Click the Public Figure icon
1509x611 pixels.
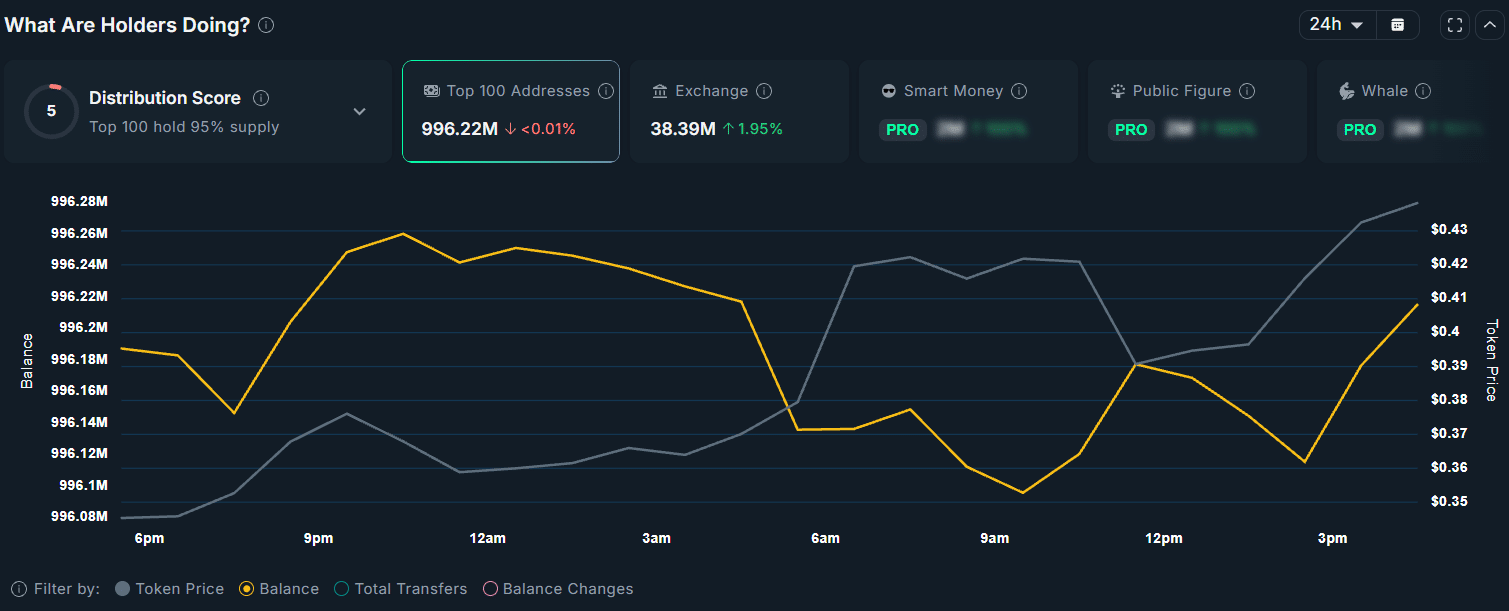click(1117, 90)
